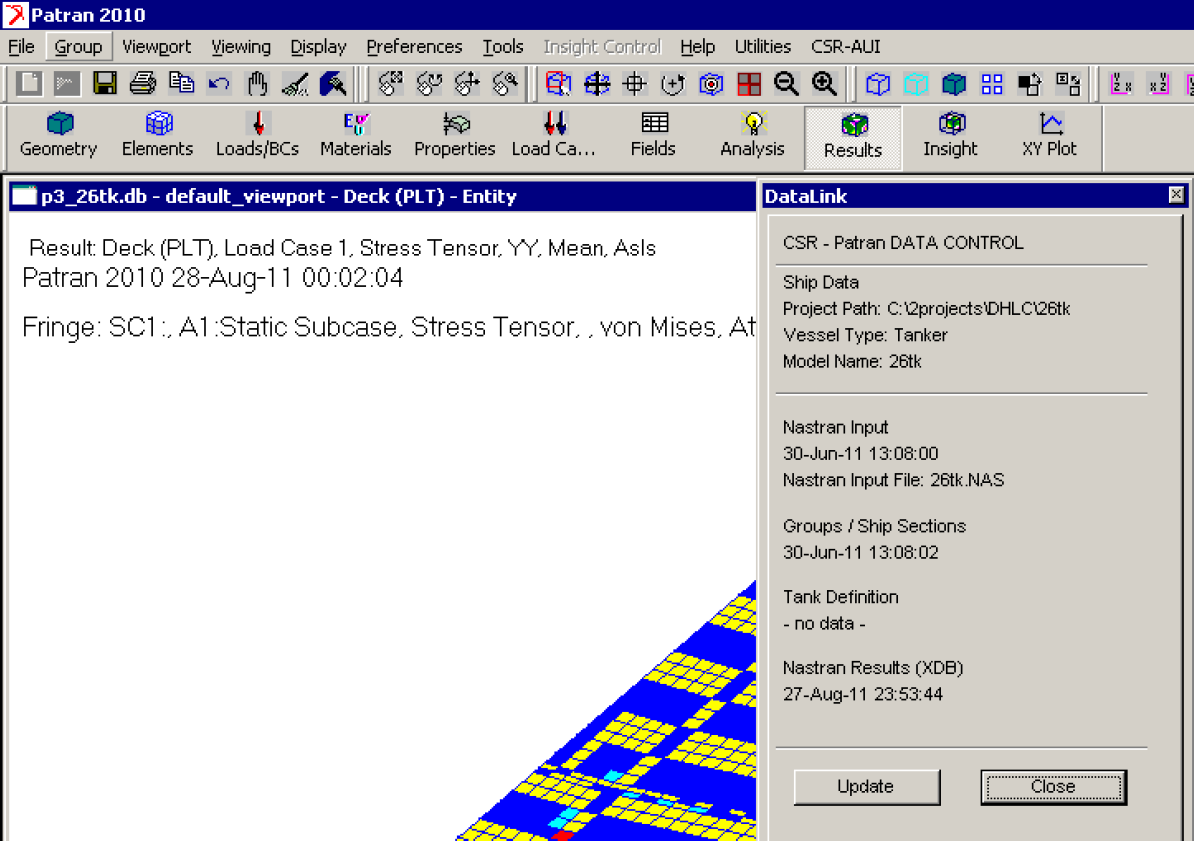Select the Mouse Rotate Z icon
This screenshot has width=1194, height=841.
(429, 83)
